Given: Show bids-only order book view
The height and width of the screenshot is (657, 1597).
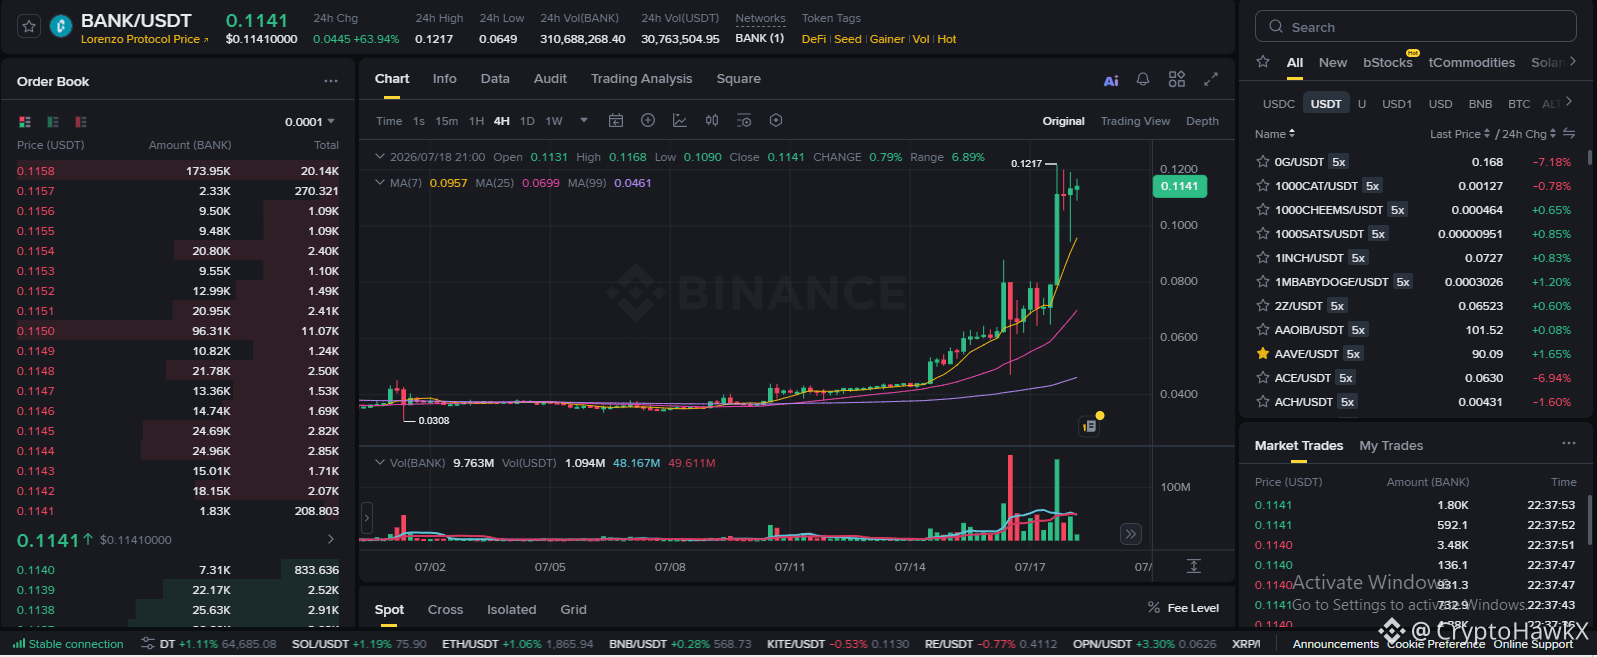Looking at the screenshot, I should point(53,122).
